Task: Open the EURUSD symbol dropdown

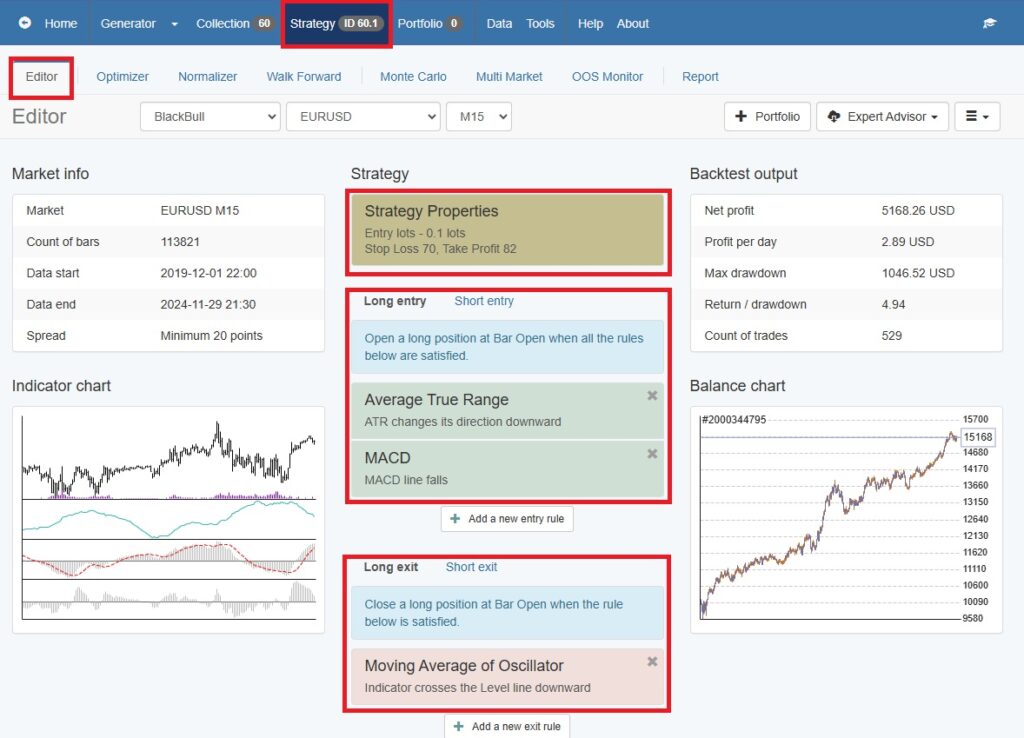Action: coord(362,117)
